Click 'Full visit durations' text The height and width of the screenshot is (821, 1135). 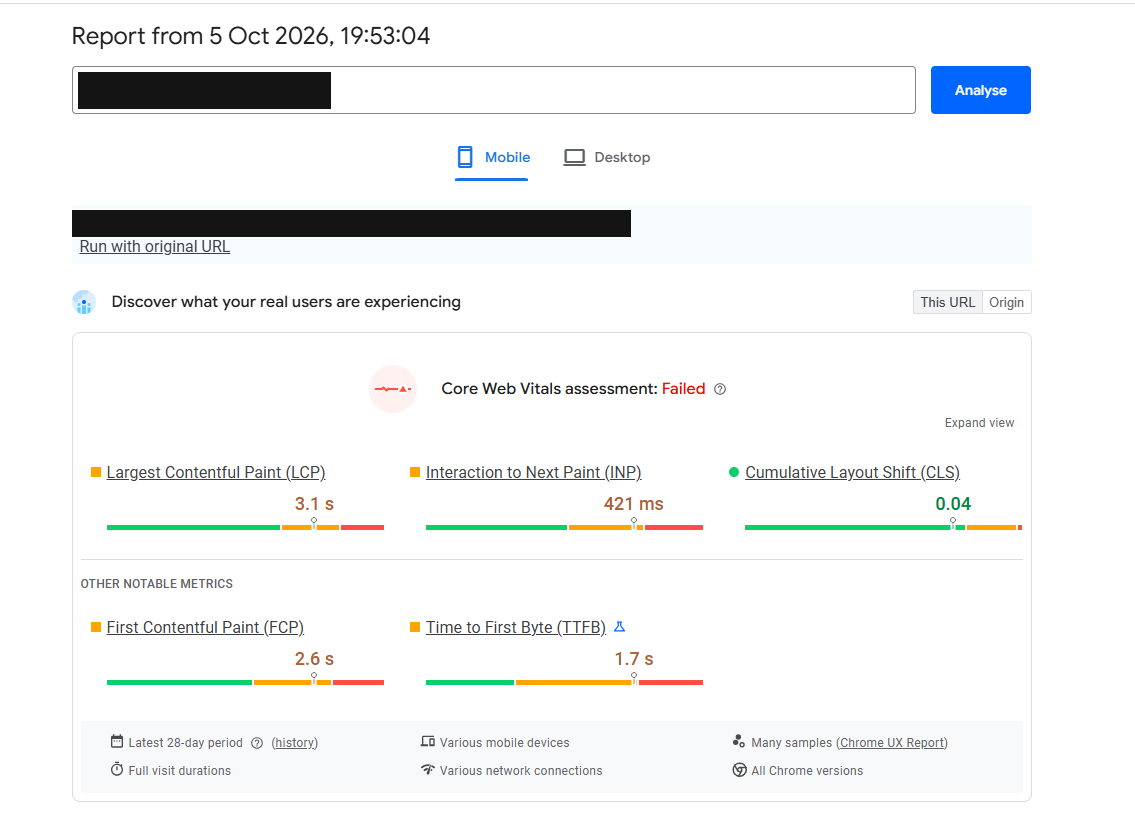[180, 771]
